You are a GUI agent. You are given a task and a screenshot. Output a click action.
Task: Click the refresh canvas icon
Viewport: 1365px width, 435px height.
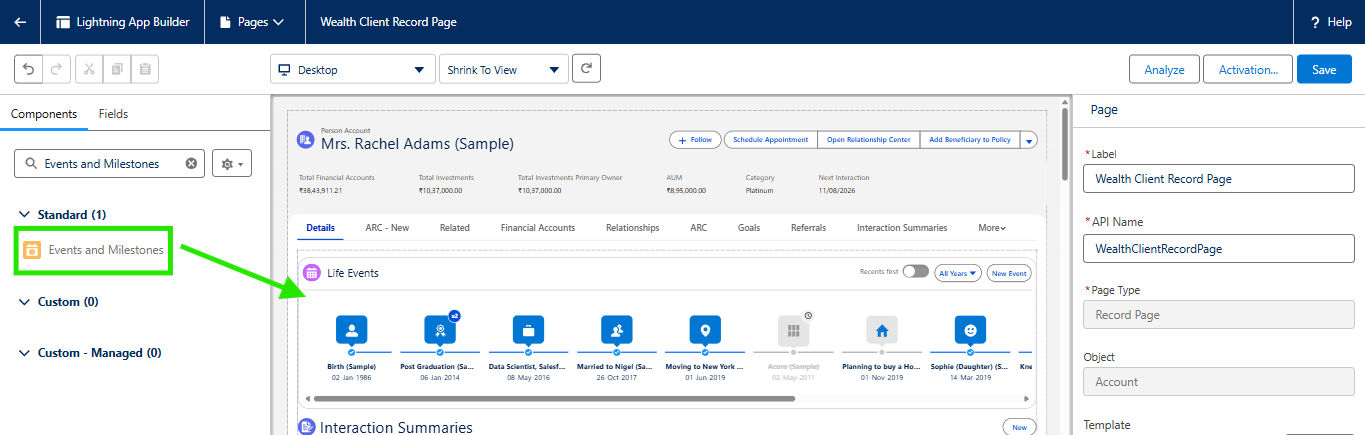pyautogui.click(x=586, y=69)
